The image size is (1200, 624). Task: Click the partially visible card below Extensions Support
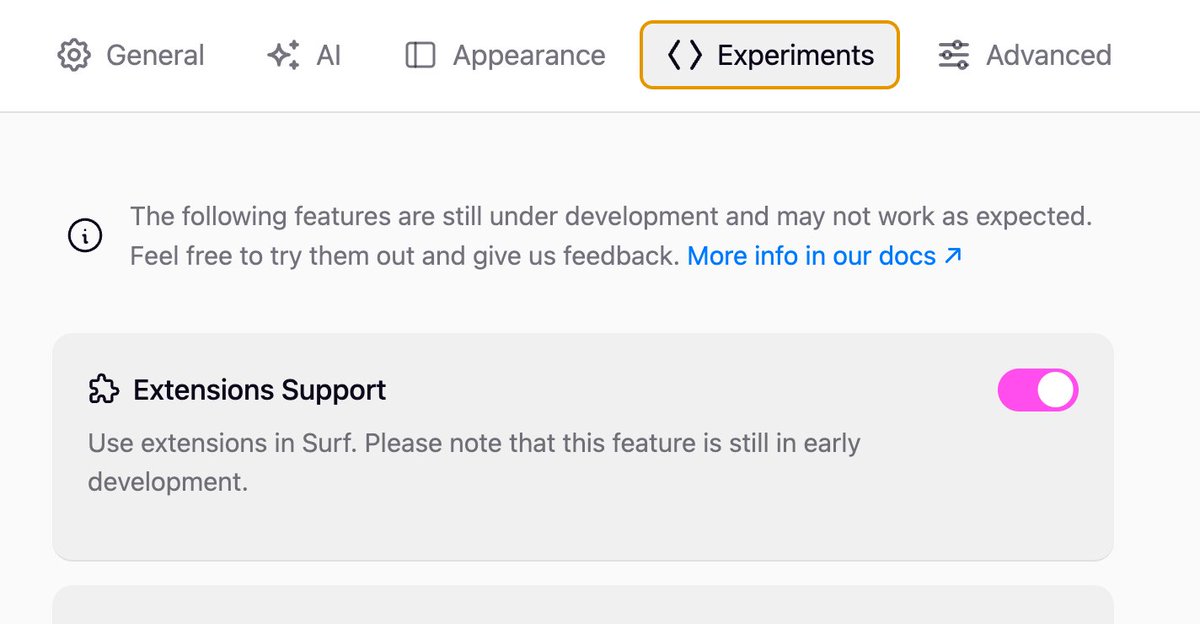pos(583,605)
